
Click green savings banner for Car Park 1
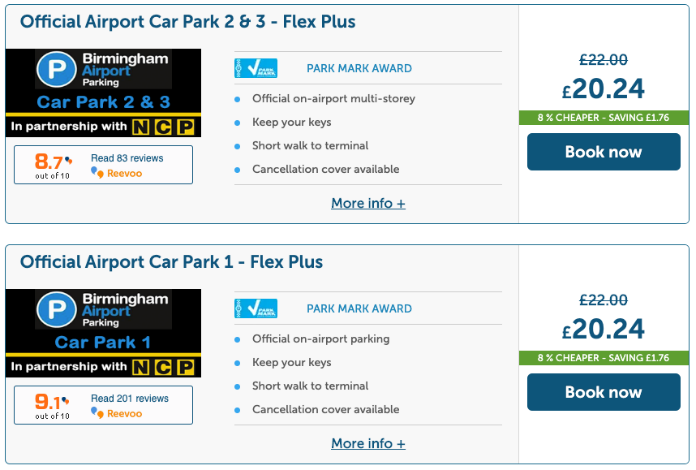coord(603,358)
